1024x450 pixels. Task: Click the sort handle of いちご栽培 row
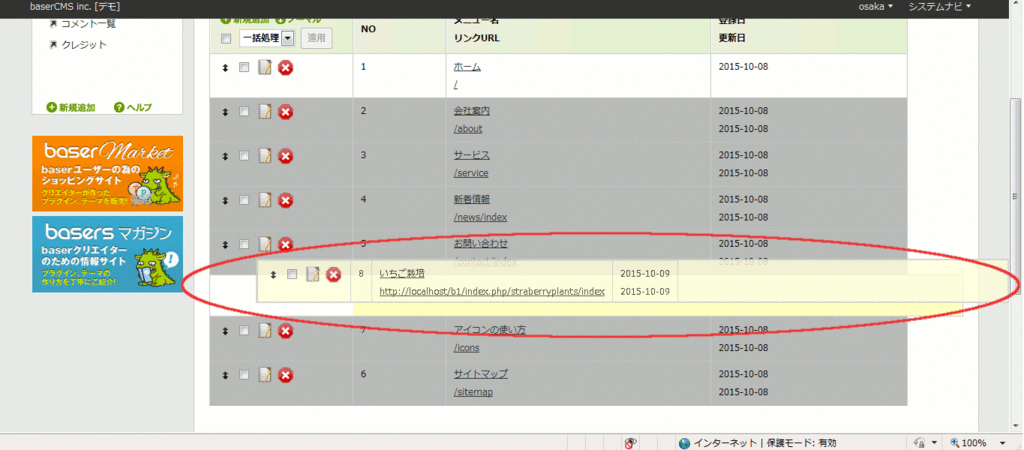coord(274,275)
